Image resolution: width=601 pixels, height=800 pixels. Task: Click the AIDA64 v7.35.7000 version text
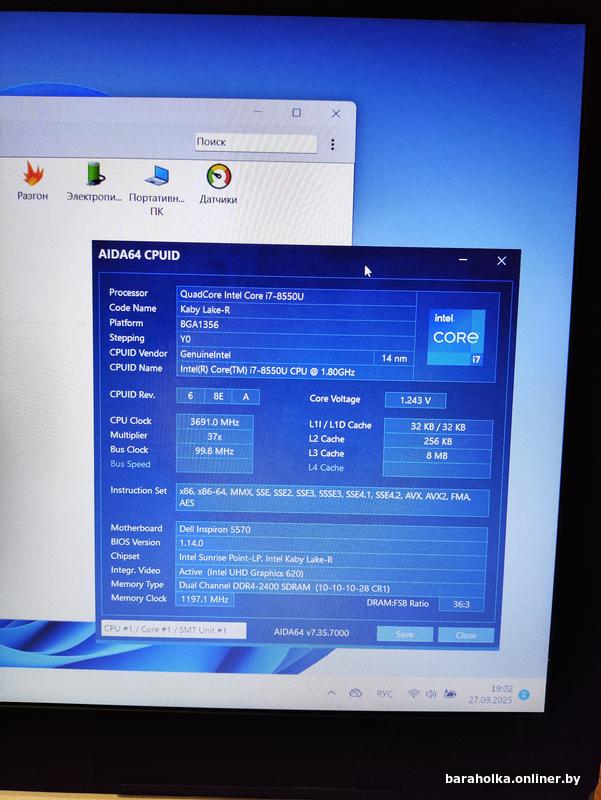pos(311,633)
